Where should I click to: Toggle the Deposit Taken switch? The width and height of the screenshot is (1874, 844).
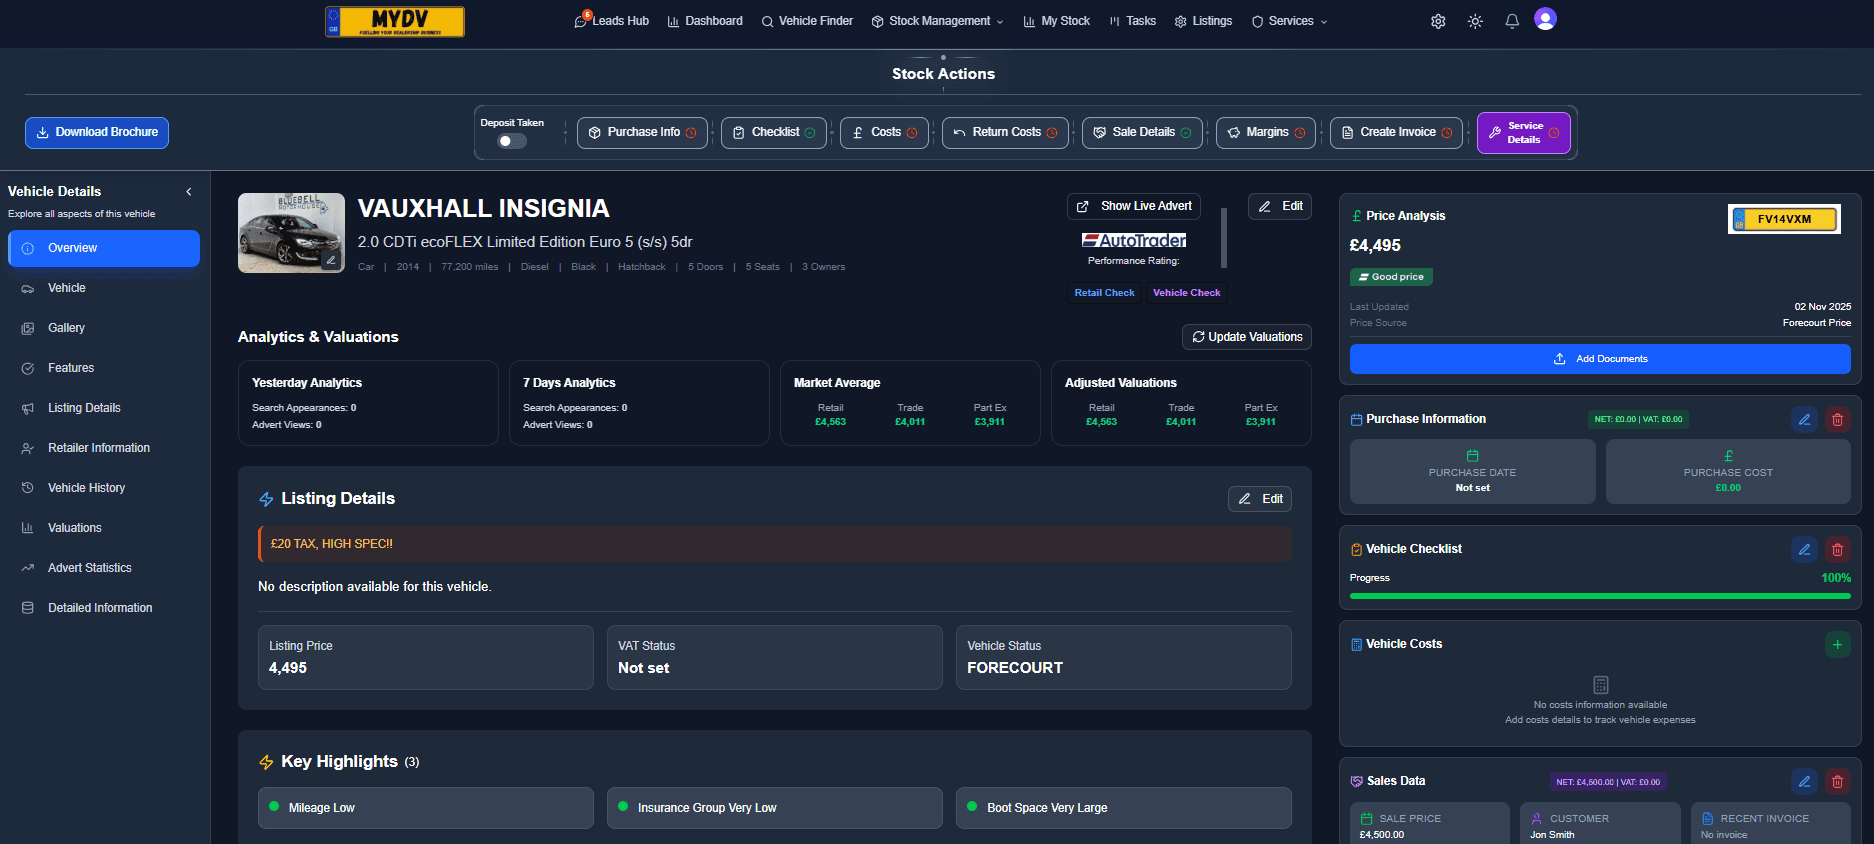click(x=511, y=141)
